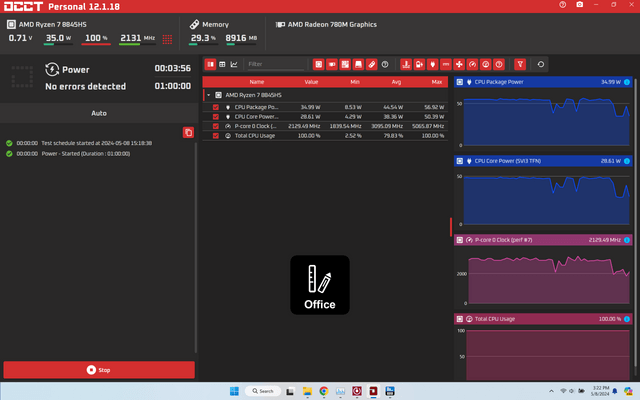Reset sensor min/max with the refresh icon
The image size is (640, 400).
541,64
